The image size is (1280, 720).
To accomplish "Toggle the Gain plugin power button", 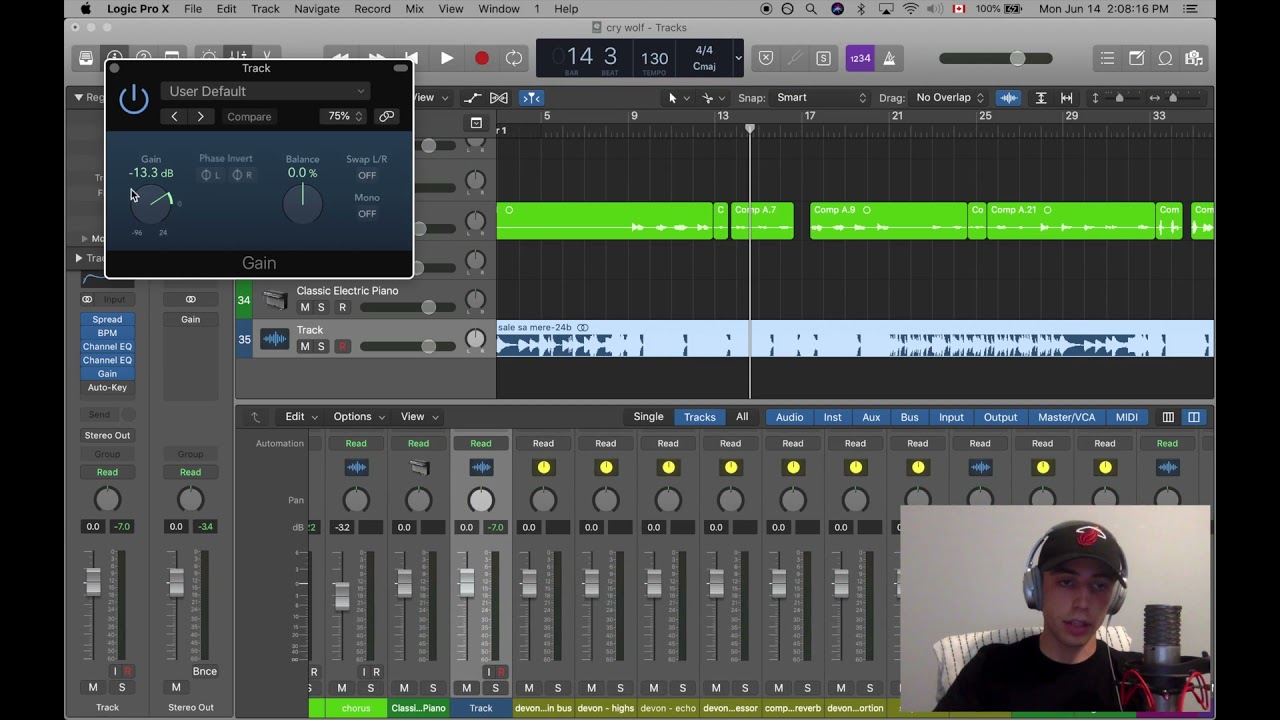I will pyautogui.click(x=134, y=99).
